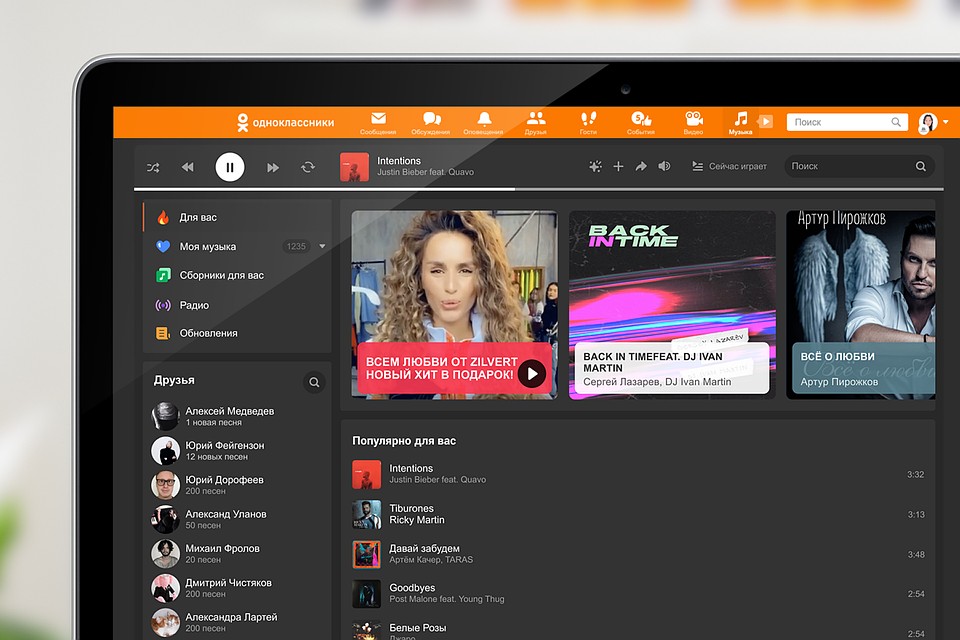Play Давай забудем track
This screenshot has width=960, height=640.
tap(639, 554)
